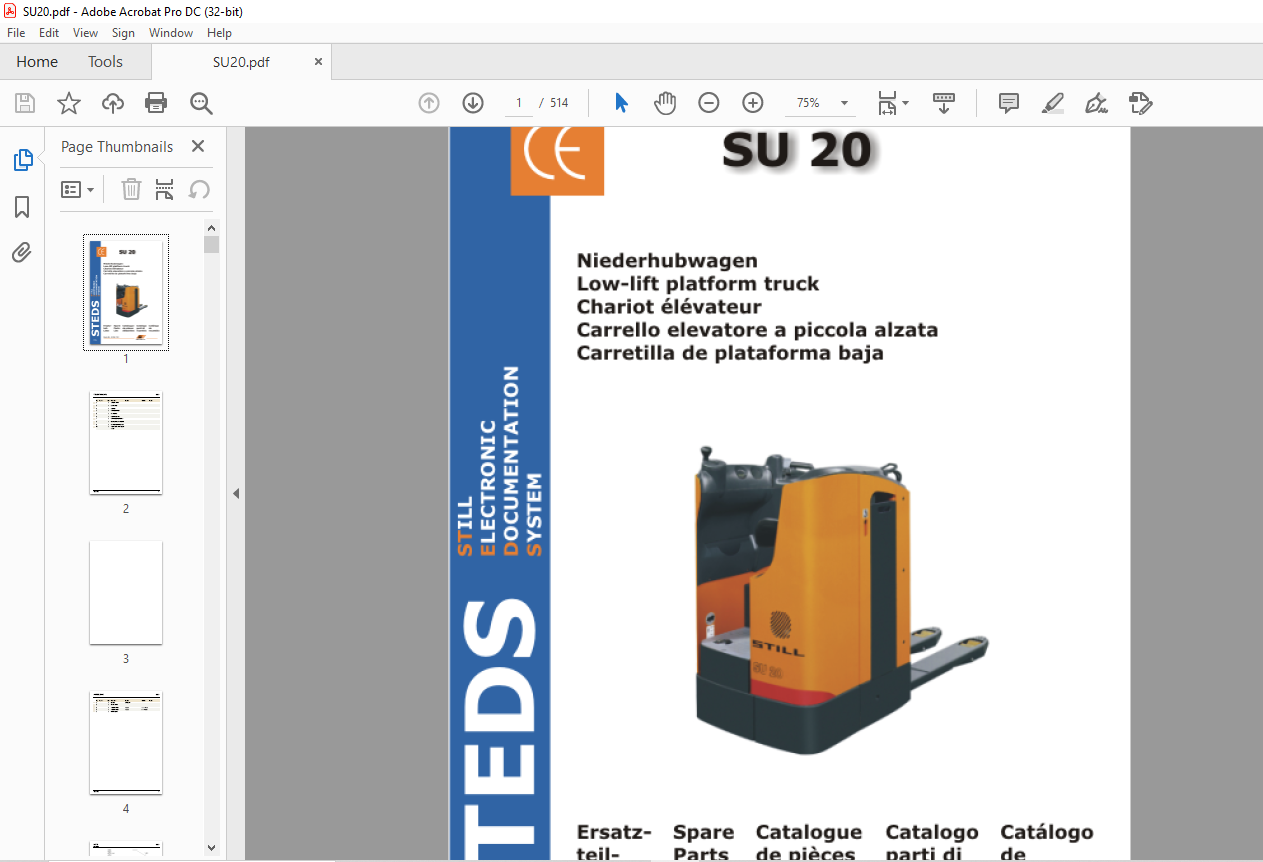Delete selected page with the trash icon
The image size is (1263, 862).
131,189
